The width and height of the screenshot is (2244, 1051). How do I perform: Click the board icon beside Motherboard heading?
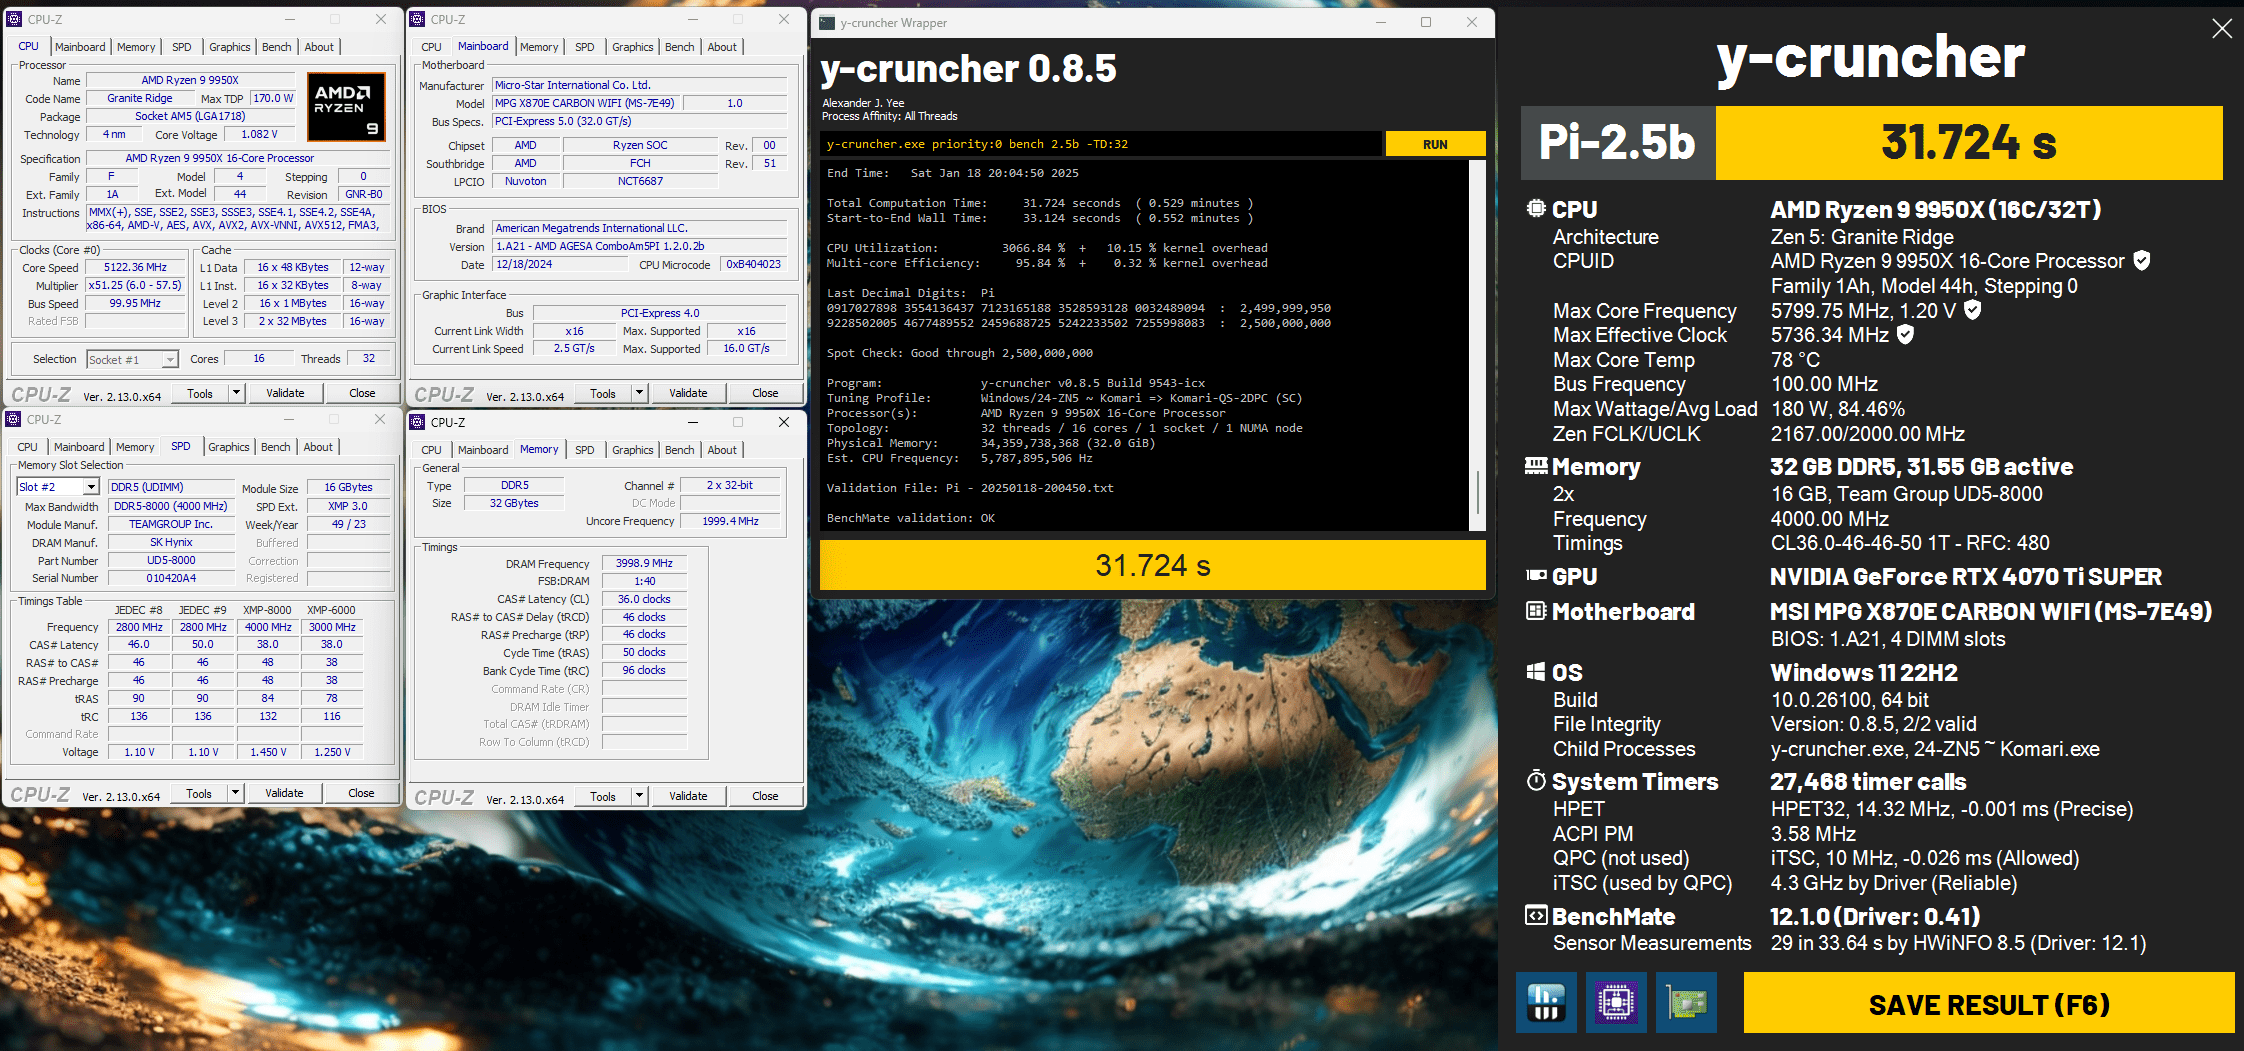[x=1536, y=611]
